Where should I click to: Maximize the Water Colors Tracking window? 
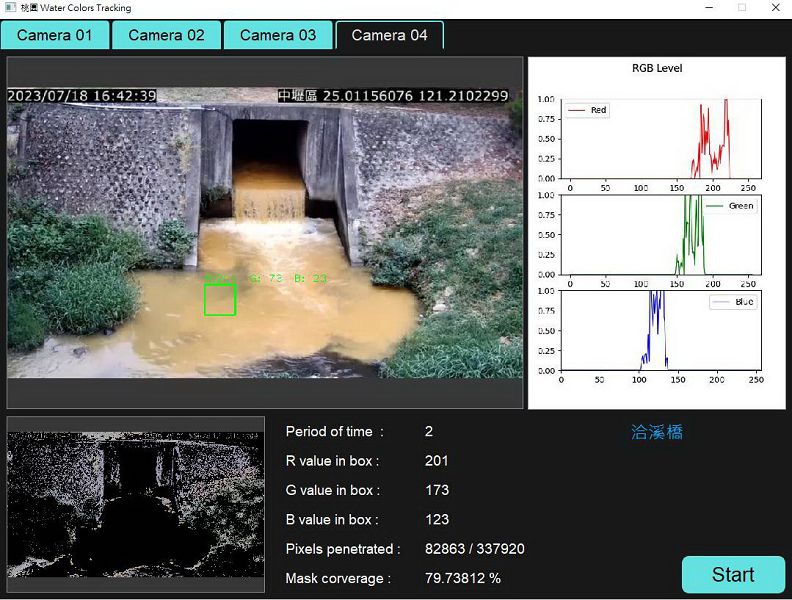pos(742,8)
